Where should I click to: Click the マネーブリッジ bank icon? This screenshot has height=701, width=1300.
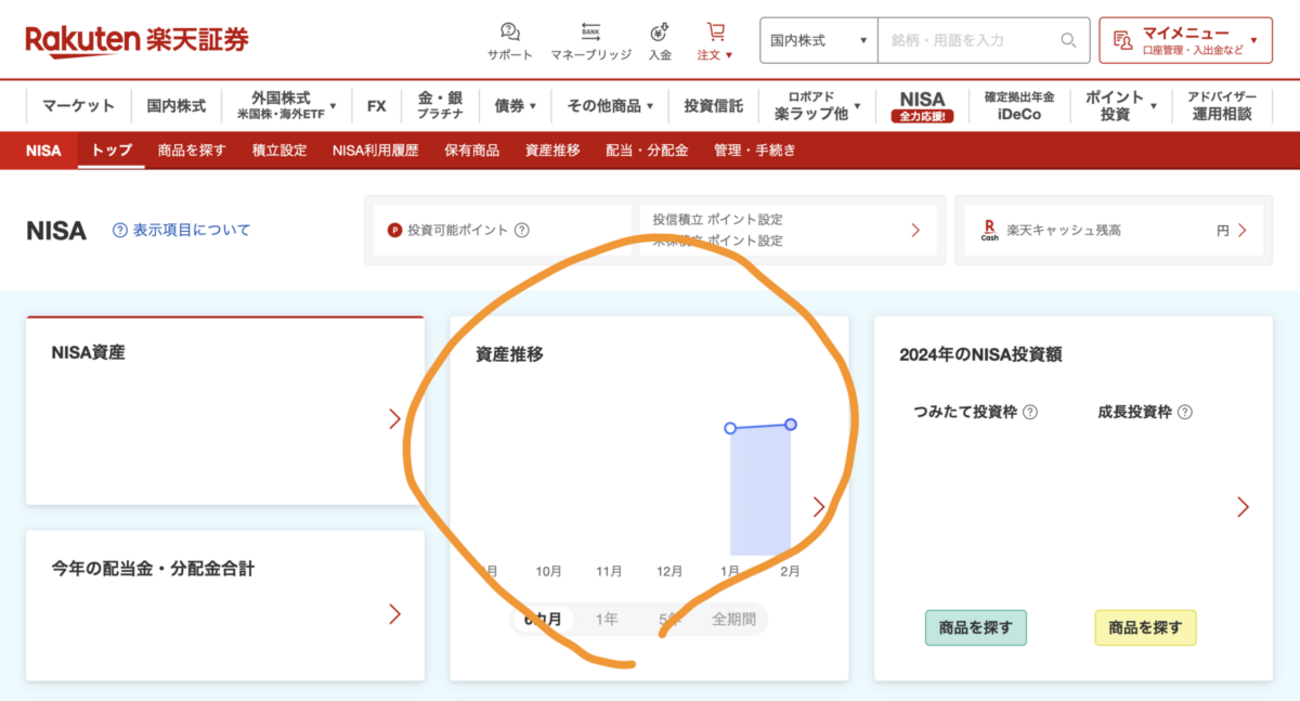coord(592,31)
